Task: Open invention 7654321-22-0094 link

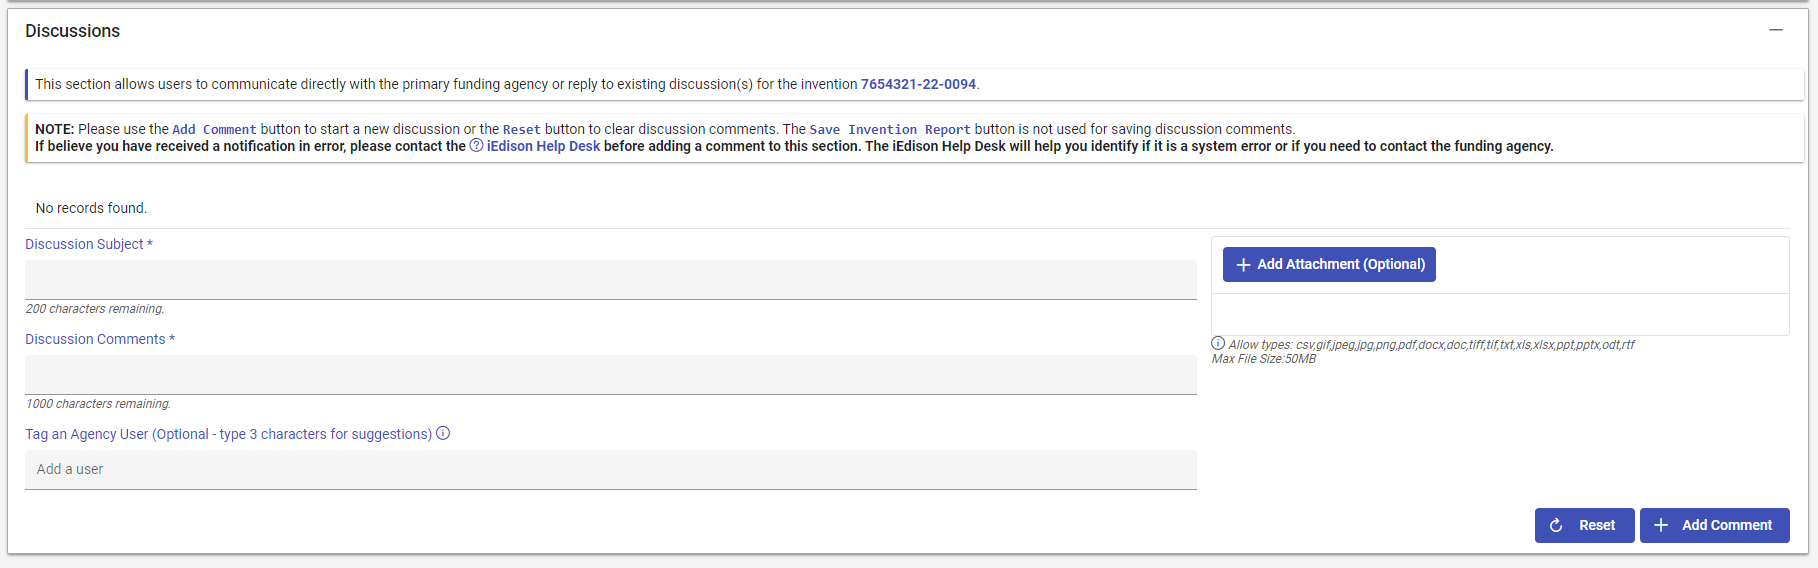Action: (x=918, y=84)
